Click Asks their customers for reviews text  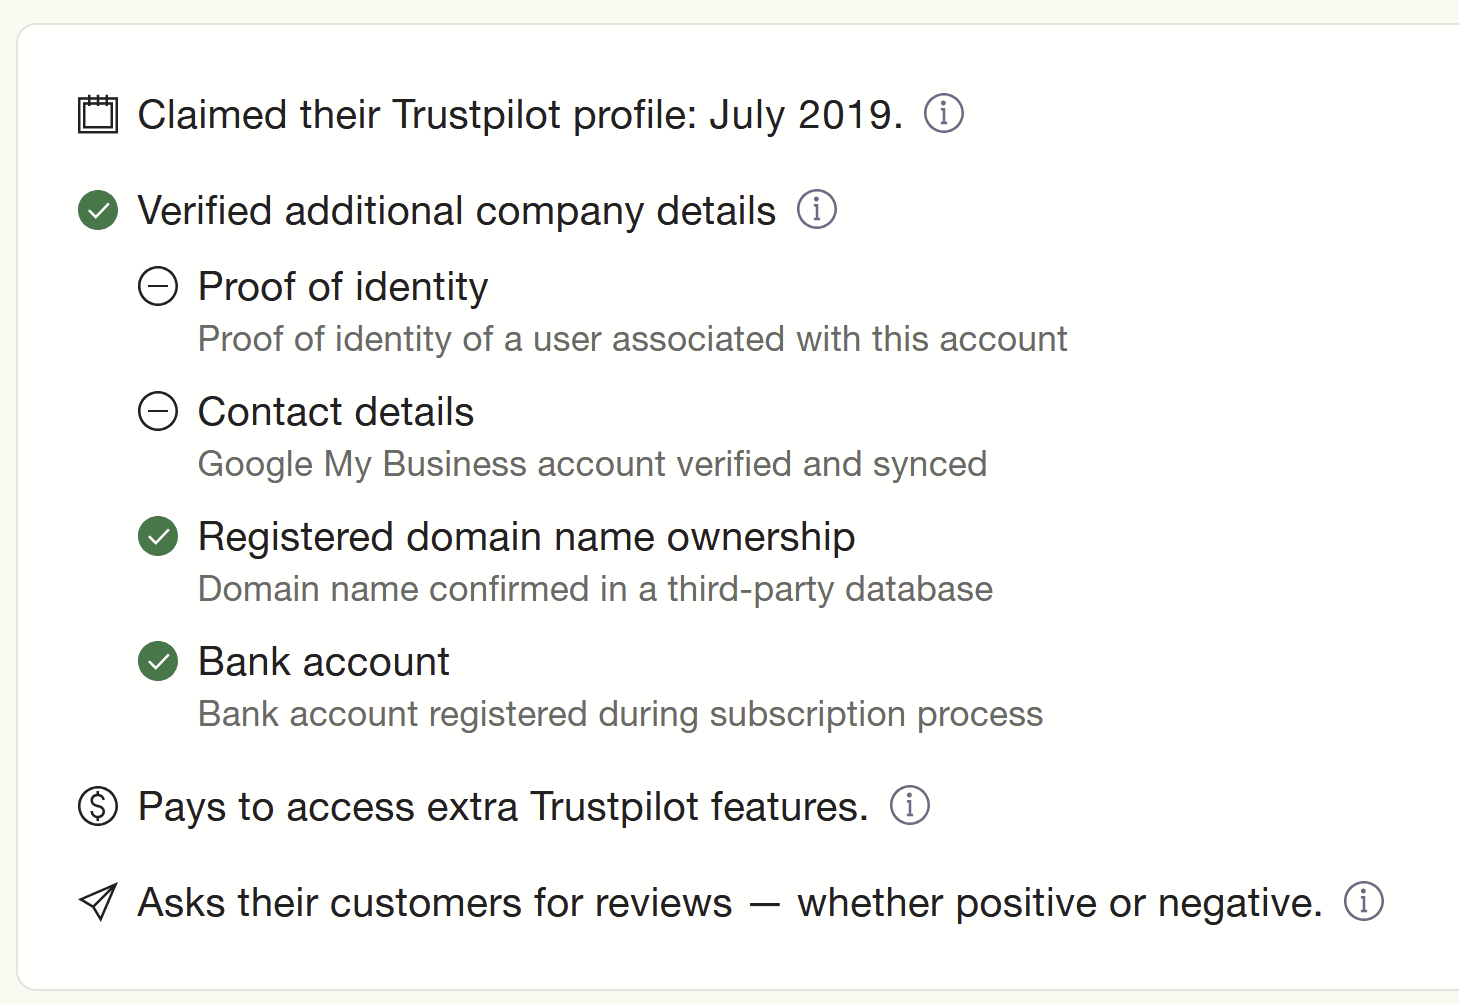click(729, 903)
